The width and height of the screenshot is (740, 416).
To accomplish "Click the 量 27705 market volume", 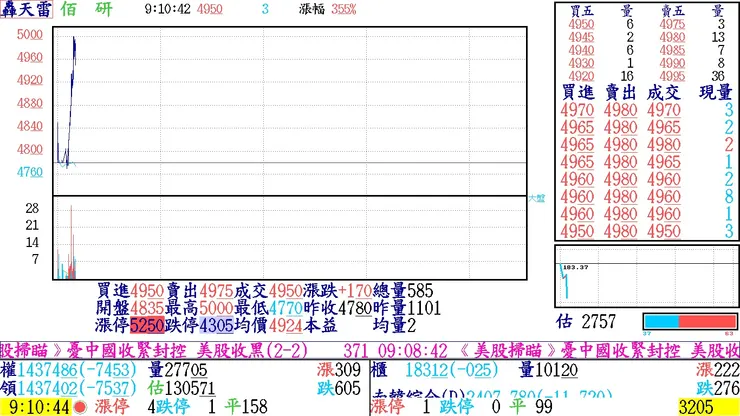I will [177, 370].
